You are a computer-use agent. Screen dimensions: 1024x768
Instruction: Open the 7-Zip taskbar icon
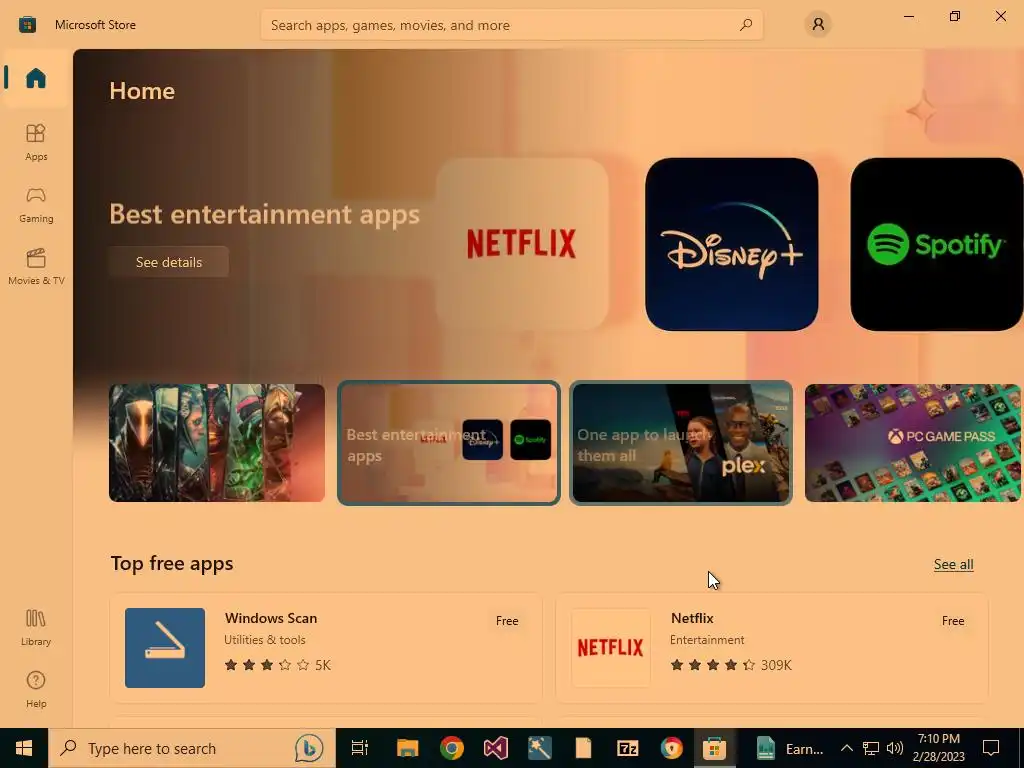628,748
